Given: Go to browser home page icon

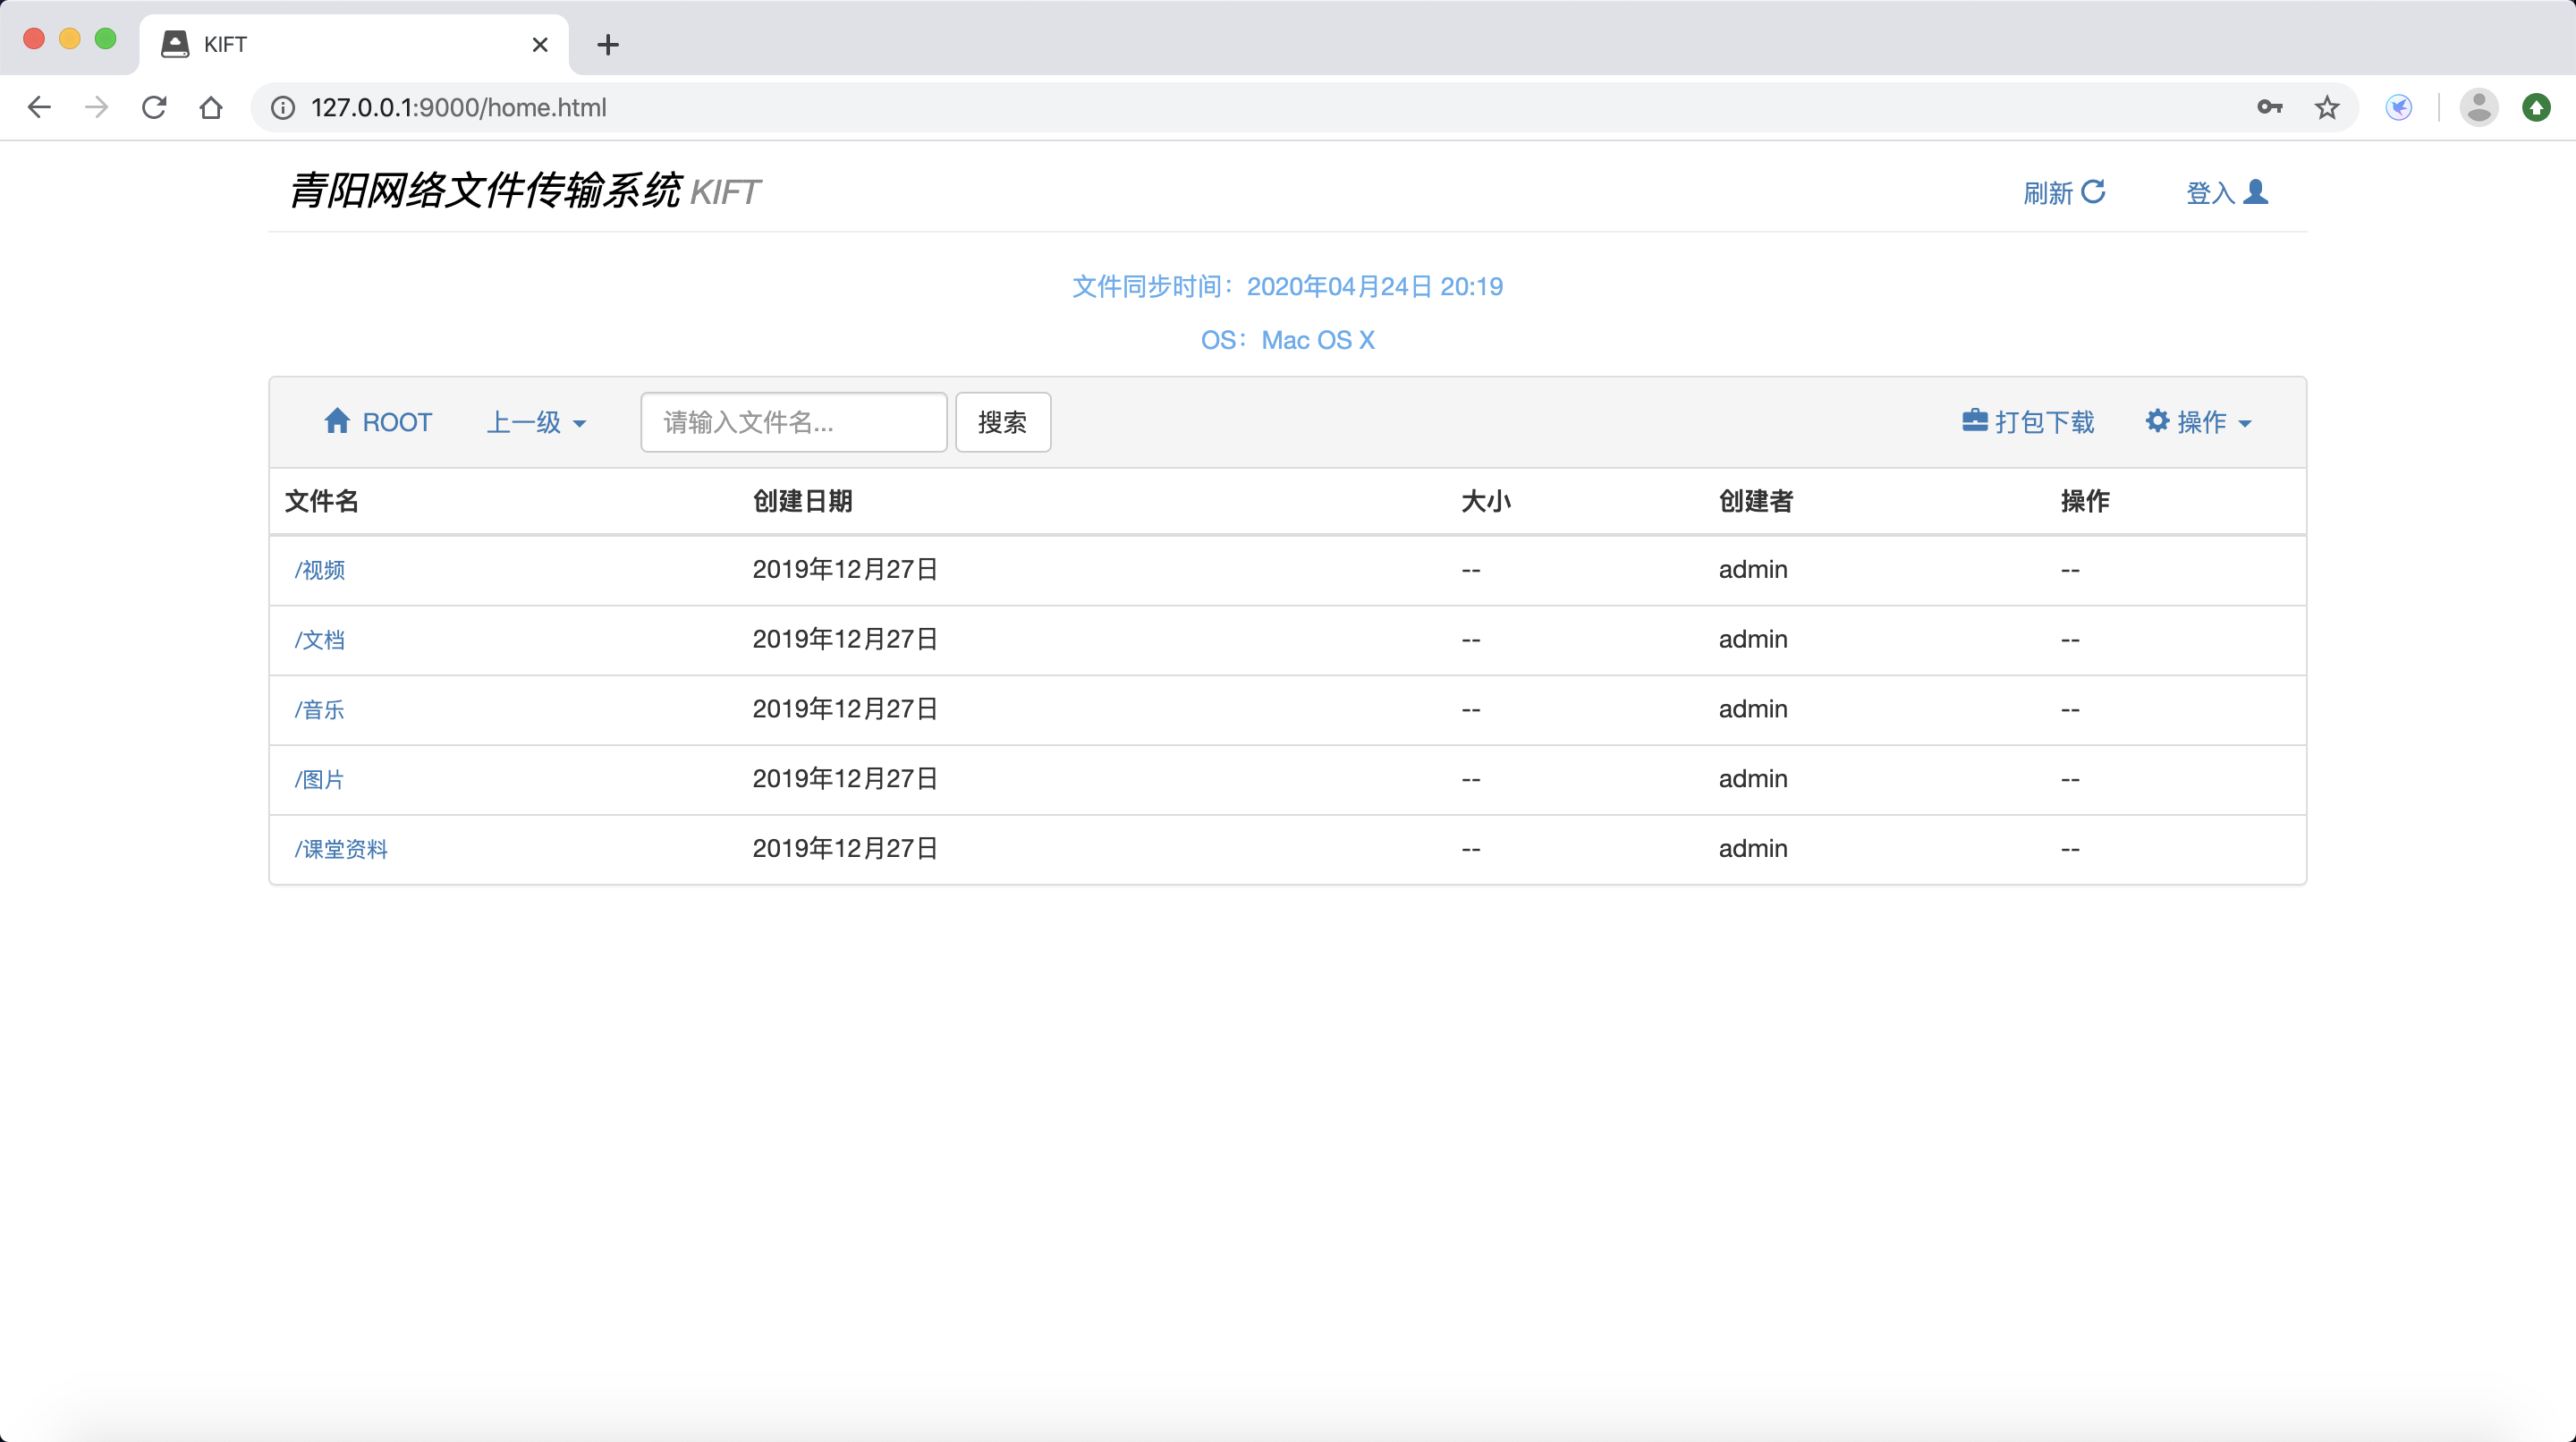Looking at the screenshot, I should (211, 107).
